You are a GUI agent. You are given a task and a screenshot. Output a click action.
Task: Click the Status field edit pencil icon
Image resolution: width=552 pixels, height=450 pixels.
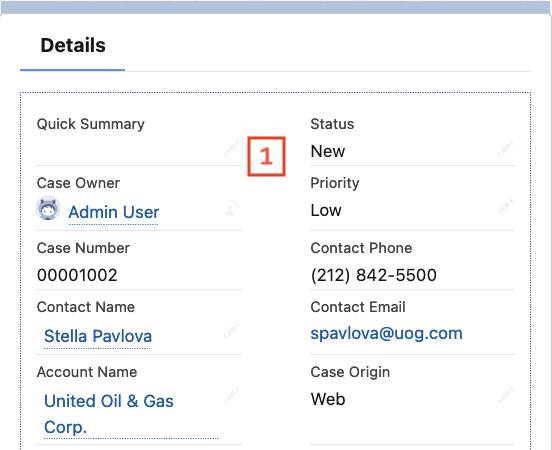505,149
